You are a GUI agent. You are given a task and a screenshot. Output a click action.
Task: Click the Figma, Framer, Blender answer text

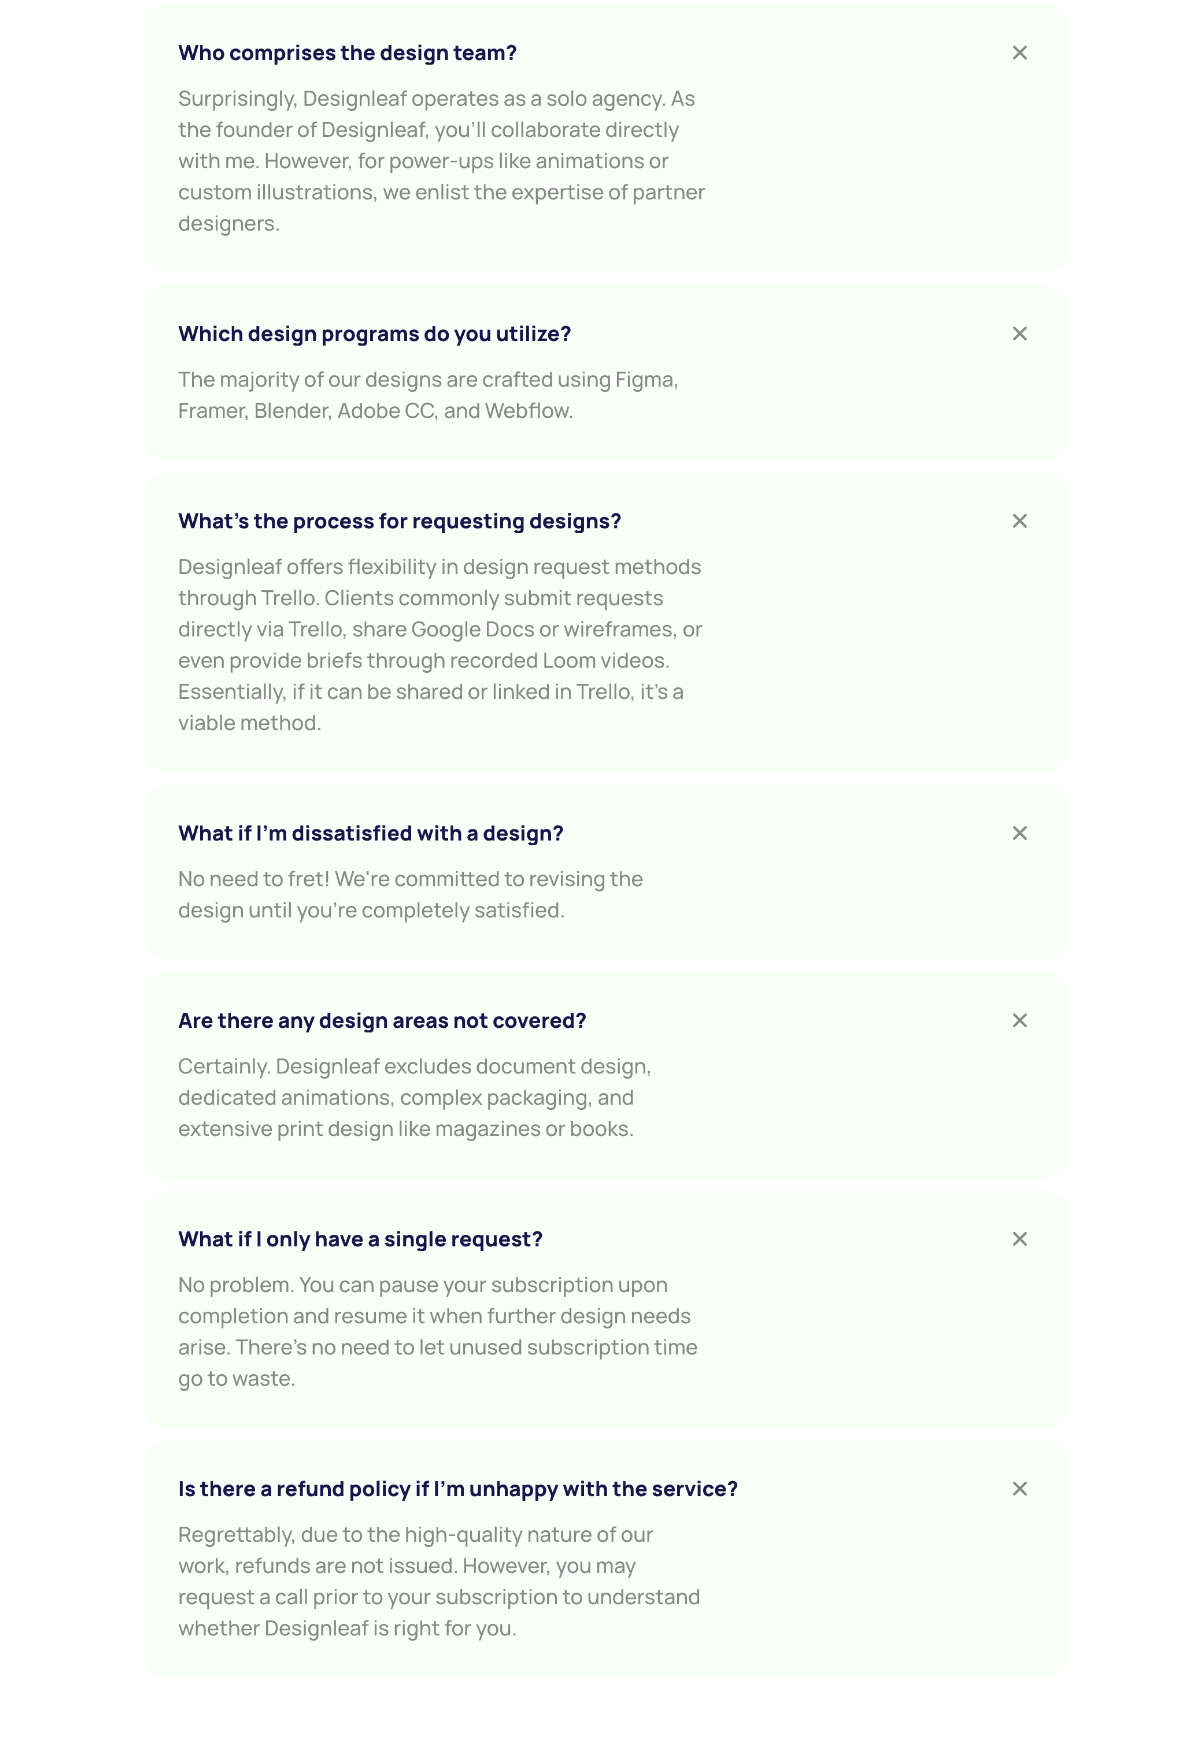tap(428, 395)
